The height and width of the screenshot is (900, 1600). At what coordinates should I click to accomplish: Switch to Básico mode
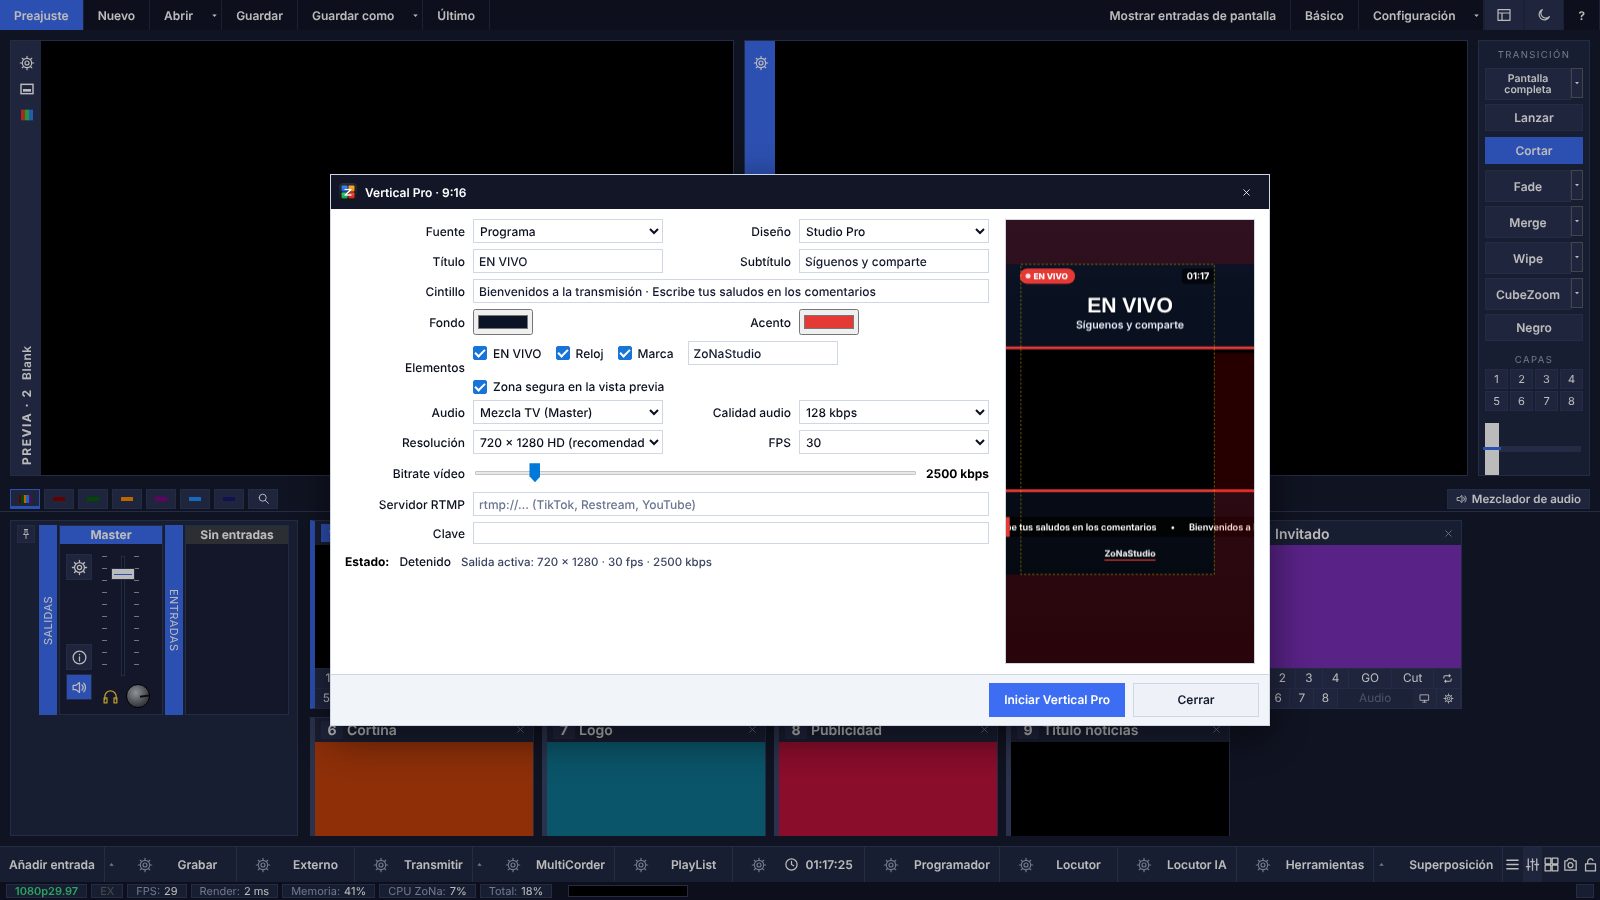tap(1324, 15)
